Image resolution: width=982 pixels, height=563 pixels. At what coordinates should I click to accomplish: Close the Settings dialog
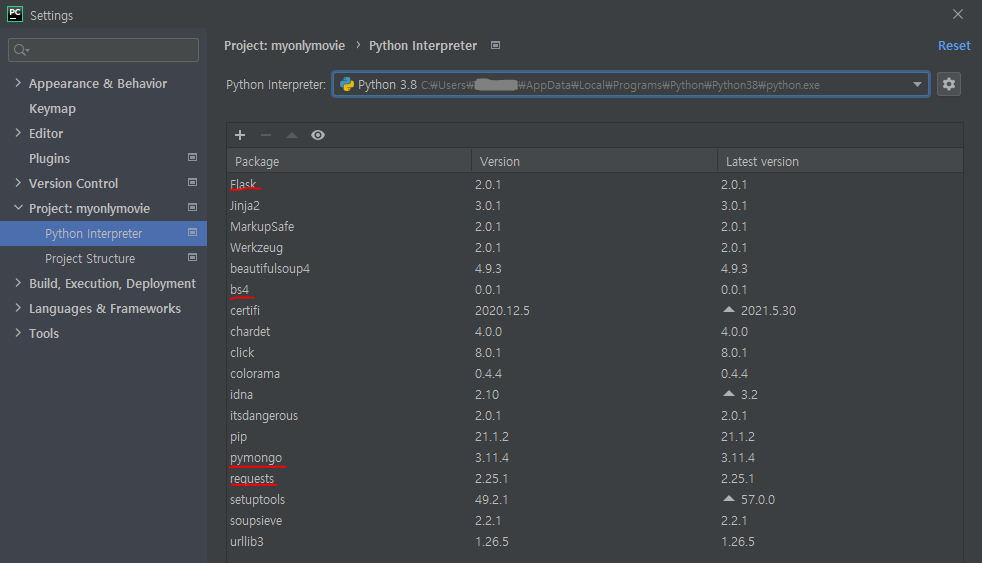[x=958, y=14]
